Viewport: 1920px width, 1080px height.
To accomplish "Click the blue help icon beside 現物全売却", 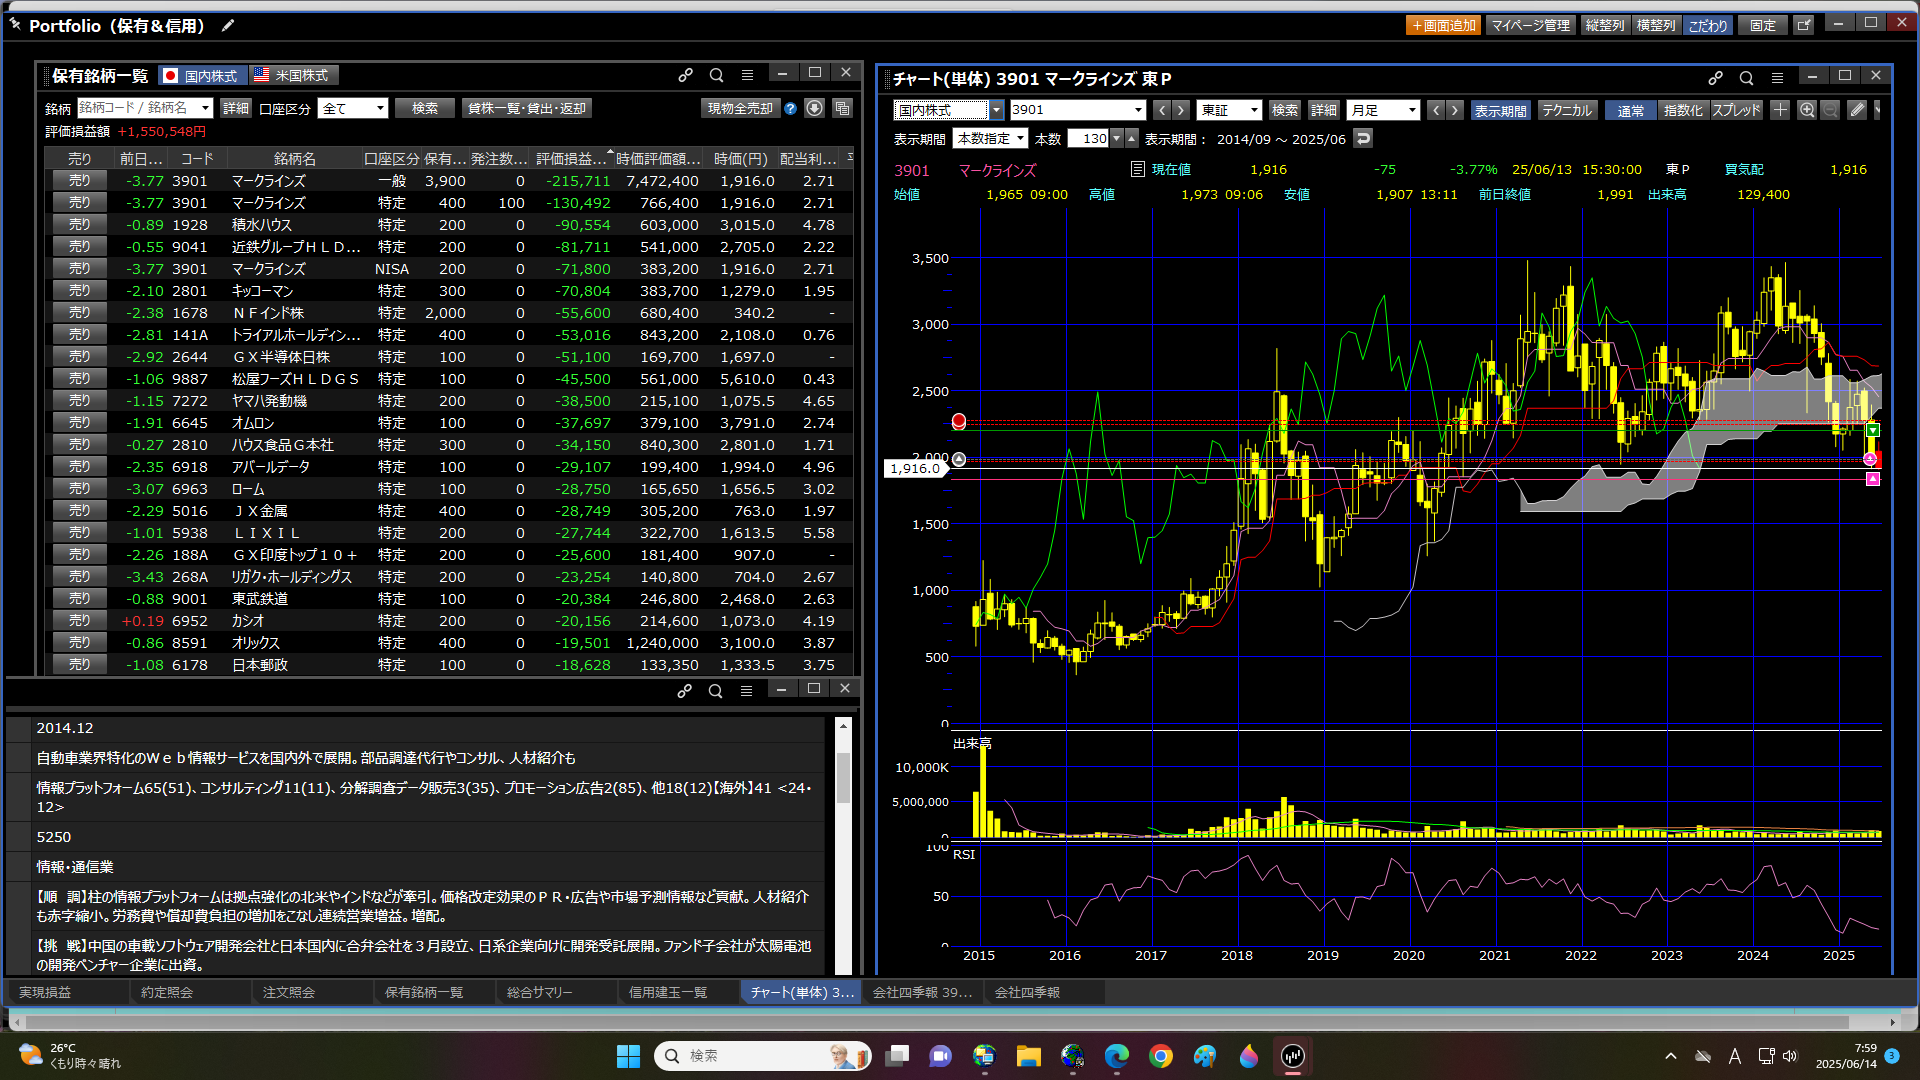I will pos(791,108).
